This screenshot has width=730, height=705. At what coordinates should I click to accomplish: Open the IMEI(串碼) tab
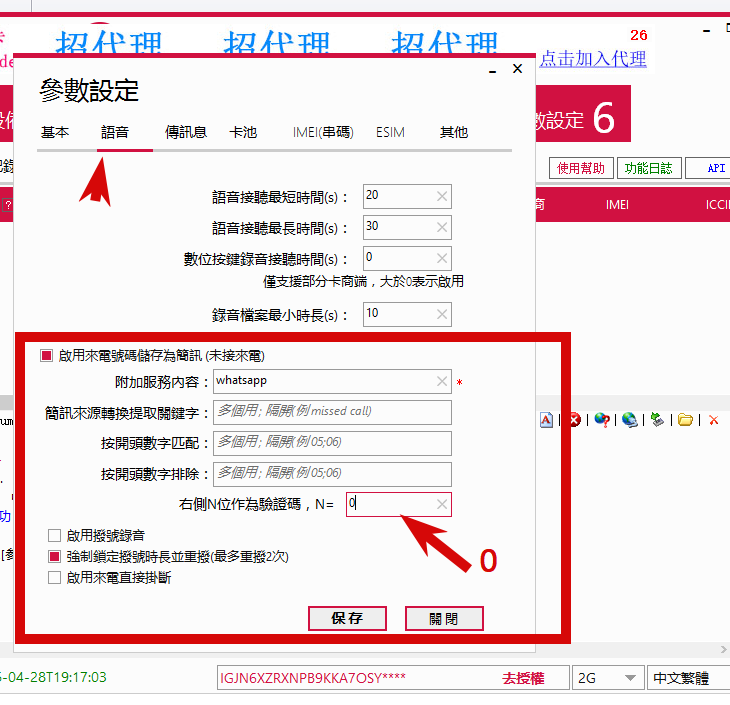point(323,133)
